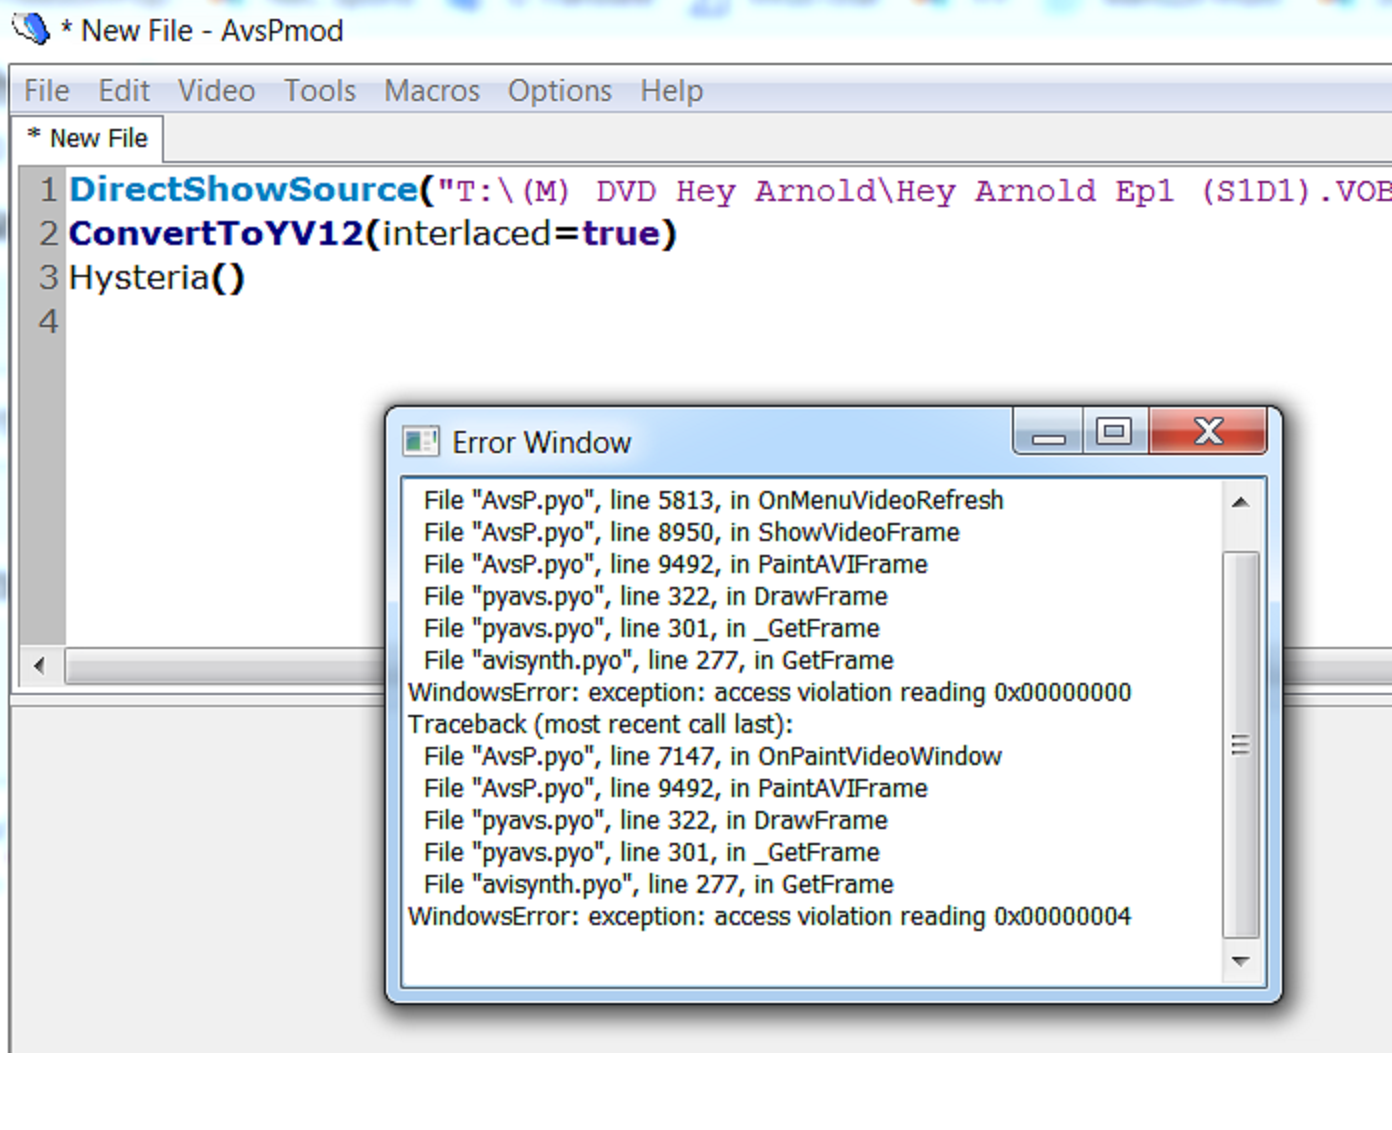Minimize the Error Window
This screenshot has height=1130, width=1392.
[1048, 433]
